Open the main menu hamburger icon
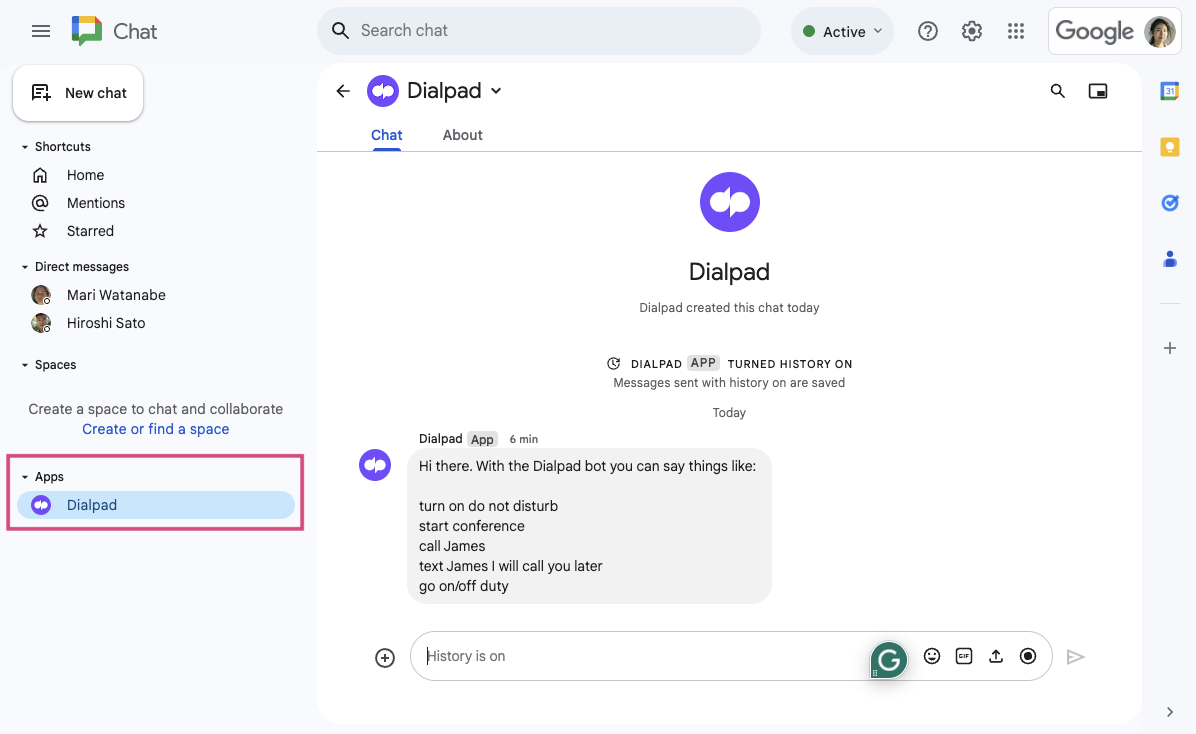This screenshot has width=1196, height=734. (x=41, y=31)
